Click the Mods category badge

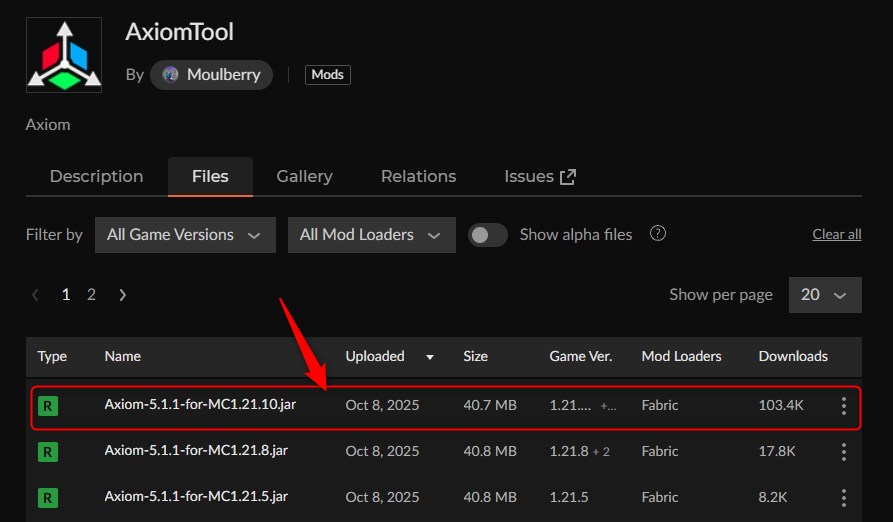point(327,74)
